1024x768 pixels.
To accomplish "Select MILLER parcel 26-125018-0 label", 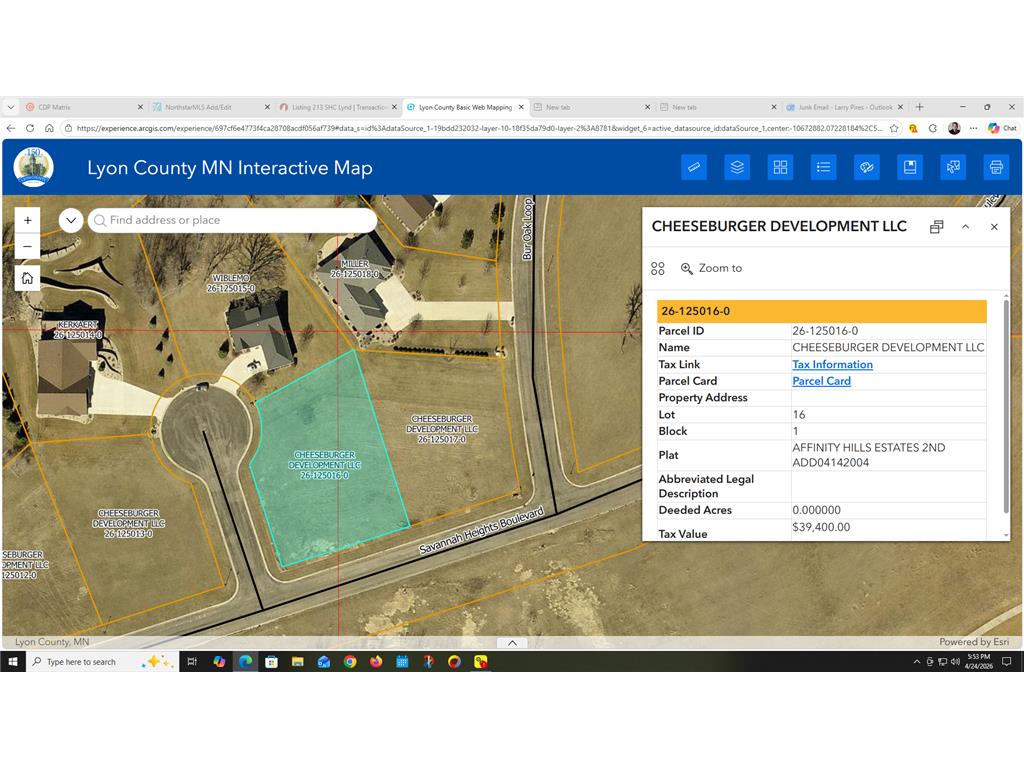I will tap(355, 268).
